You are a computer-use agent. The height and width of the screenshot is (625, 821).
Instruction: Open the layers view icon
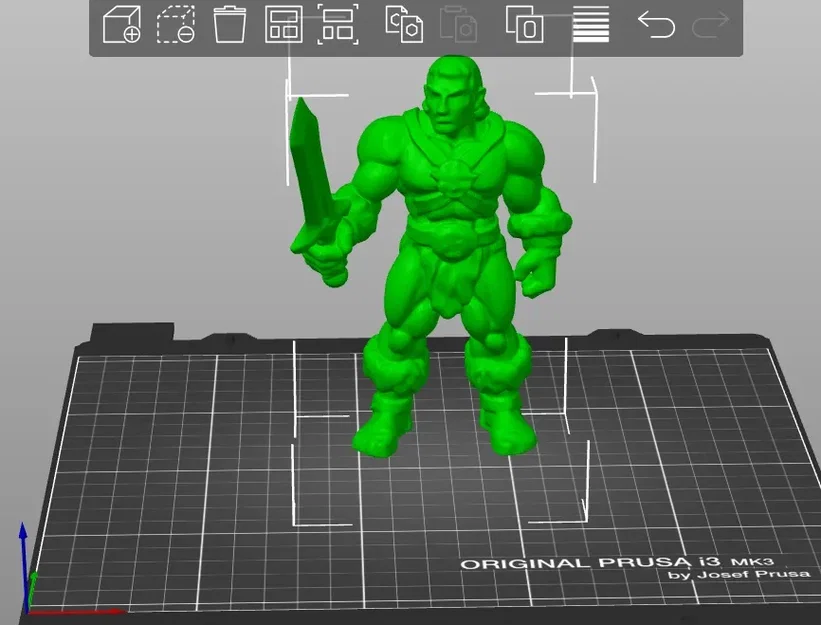[x=589, y=27]
